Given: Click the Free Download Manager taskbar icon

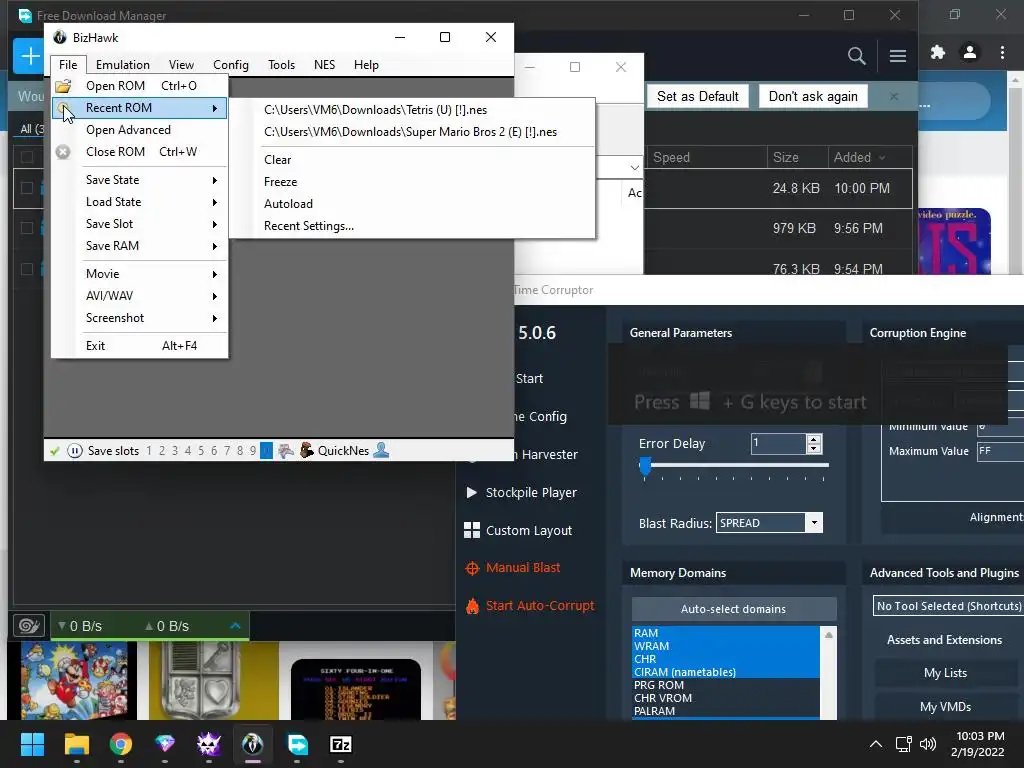Looking at the screenshot, I should pyautogui.click(x=297, y=744).
